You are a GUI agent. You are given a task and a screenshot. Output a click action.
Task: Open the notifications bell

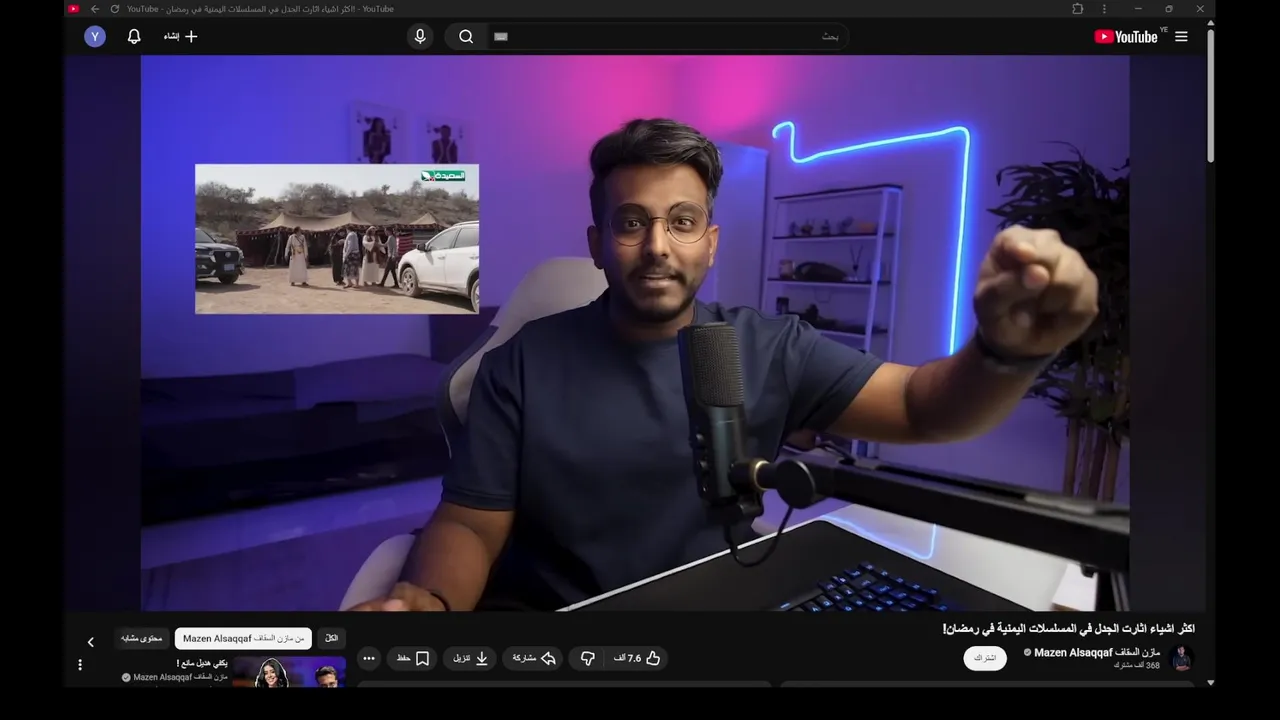(x=134, y=37)
